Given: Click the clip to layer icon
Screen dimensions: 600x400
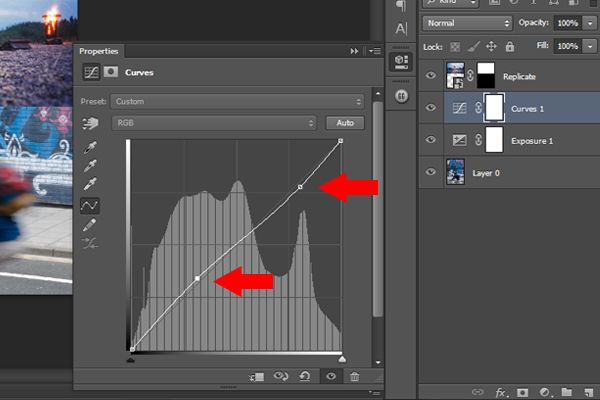Looking at the screenshot, I should [256, 377].
